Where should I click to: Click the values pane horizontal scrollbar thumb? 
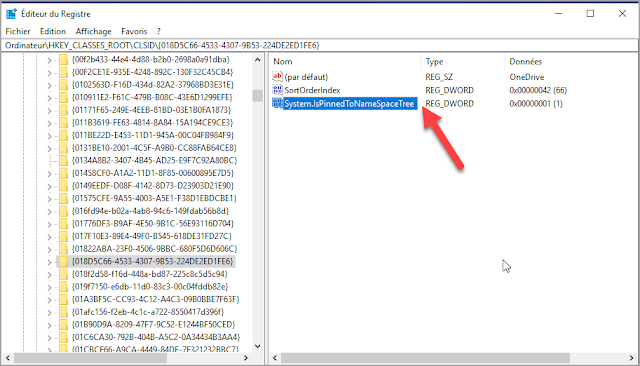tap(425, 358)
